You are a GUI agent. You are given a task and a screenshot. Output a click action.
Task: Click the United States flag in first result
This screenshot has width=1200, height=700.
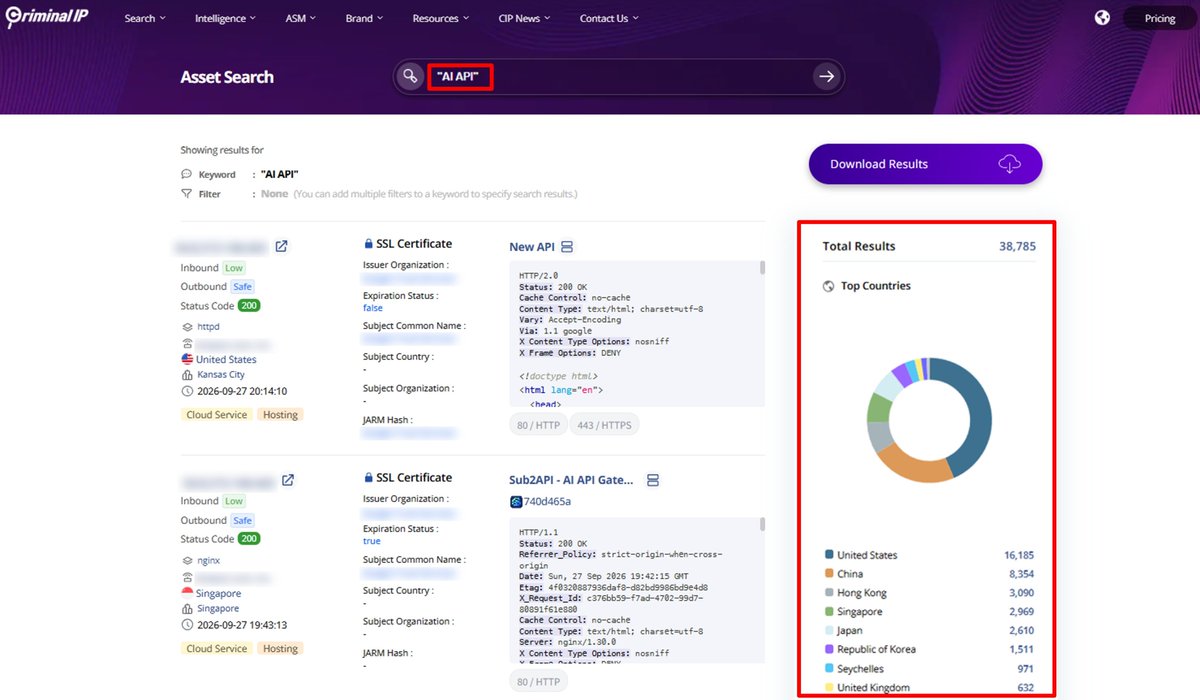(x=187, y=359)
